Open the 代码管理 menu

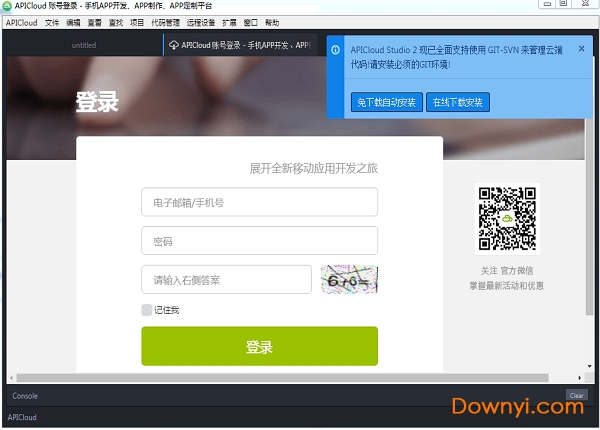165,22
